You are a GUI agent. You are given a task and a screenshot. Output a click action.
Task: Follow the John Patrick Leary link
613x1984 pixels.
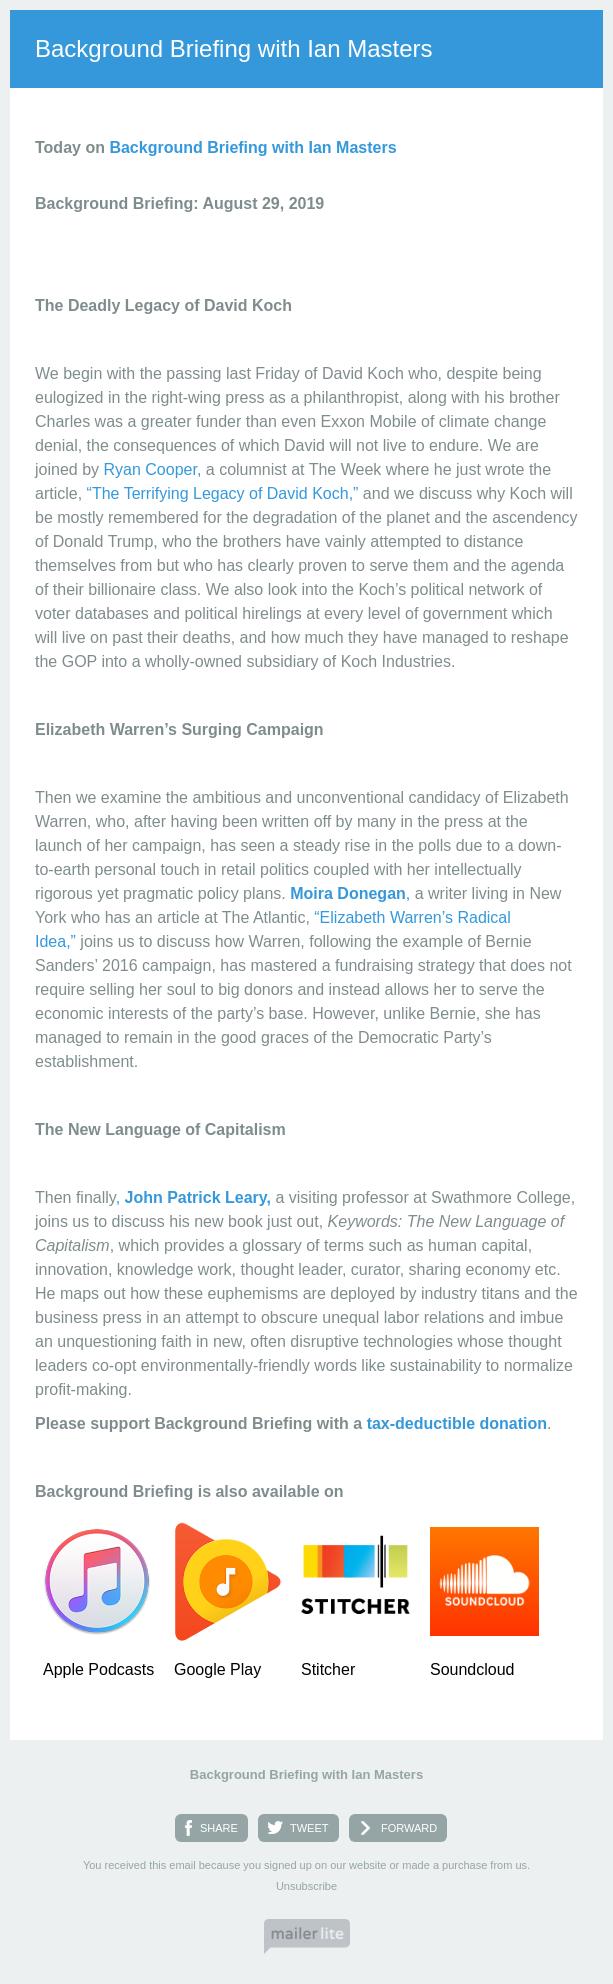[x=197, y=1197]
